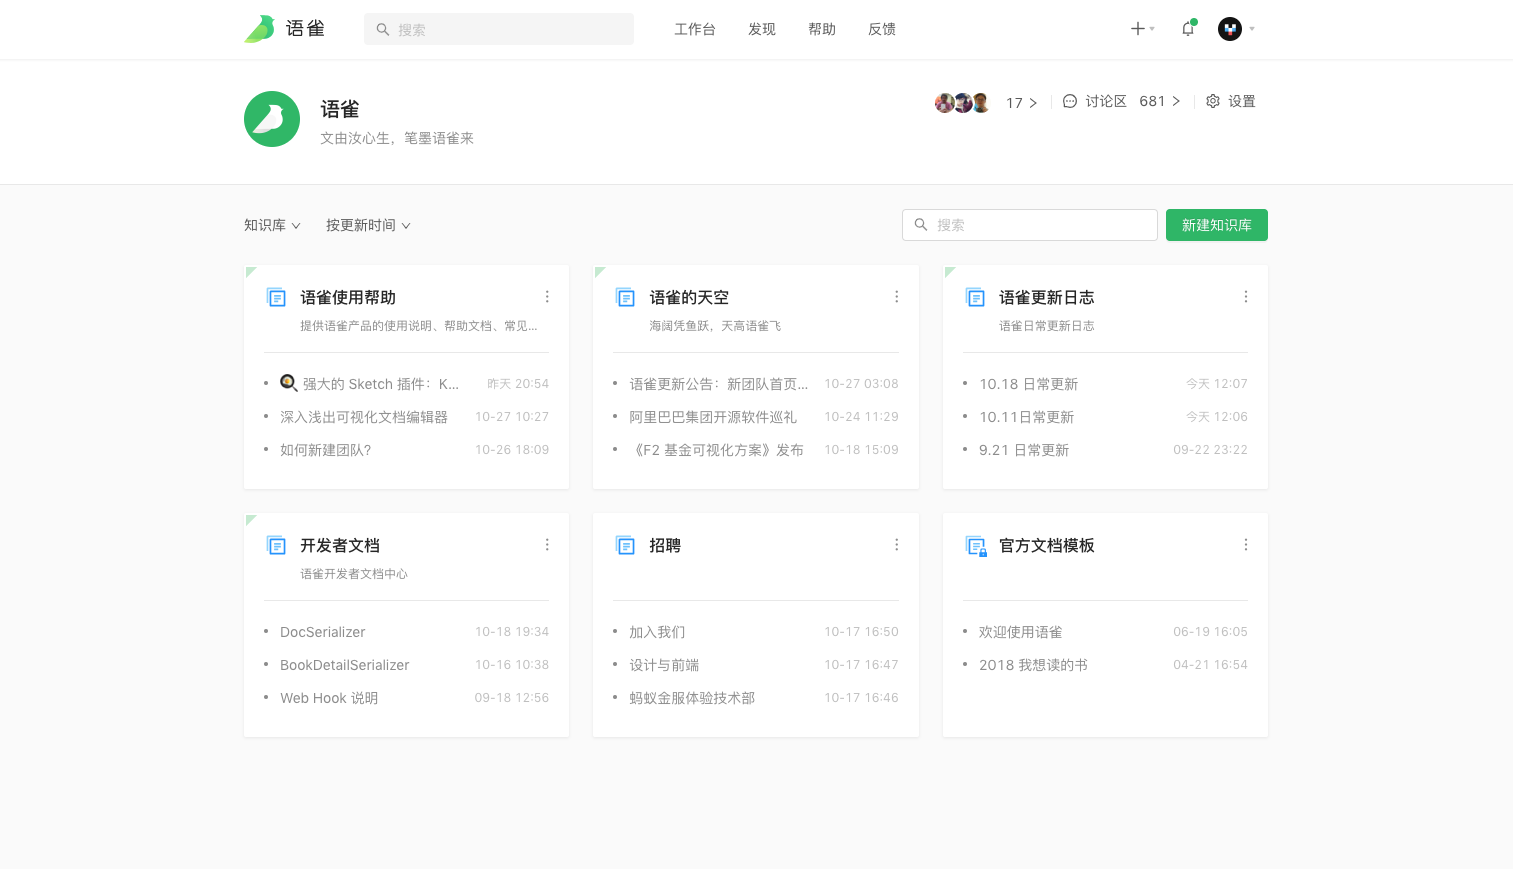Click the 新建知识库 button

tap(1216, 226)
